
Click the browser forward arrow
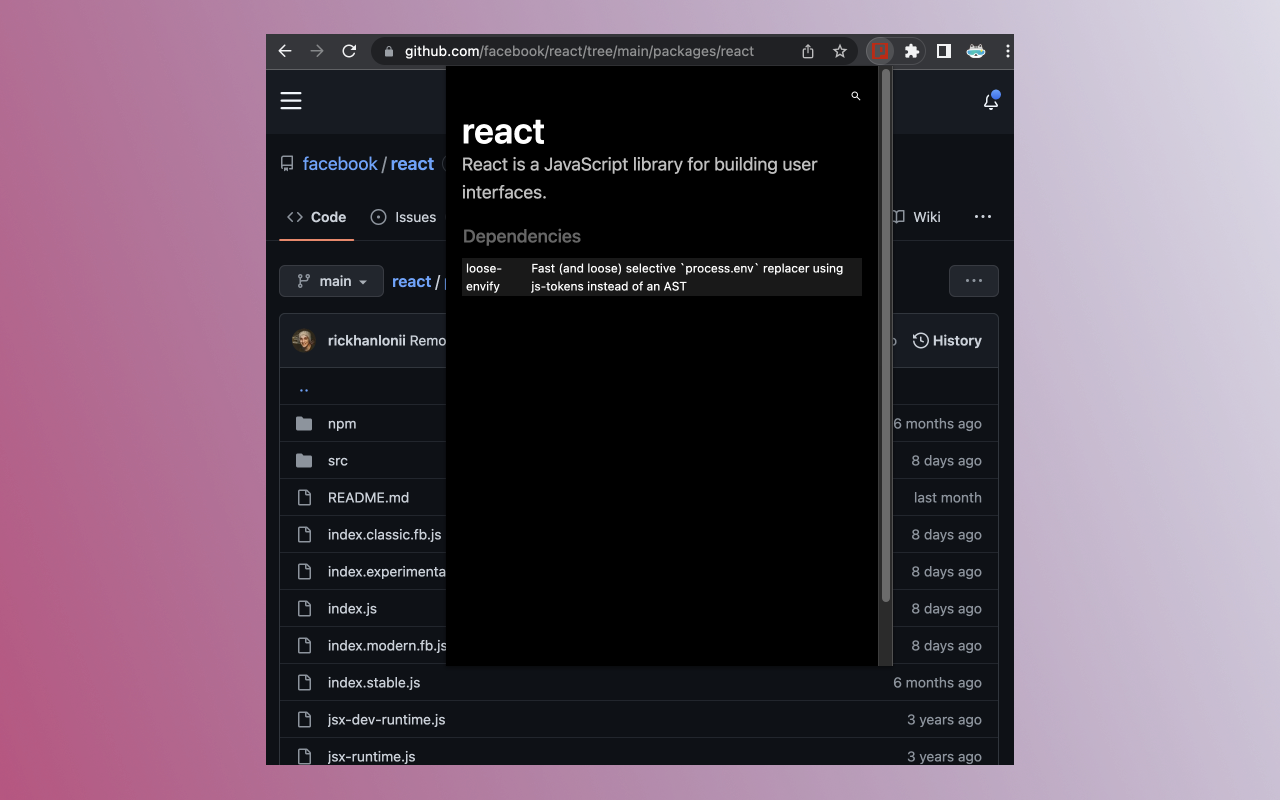(317, 51)
